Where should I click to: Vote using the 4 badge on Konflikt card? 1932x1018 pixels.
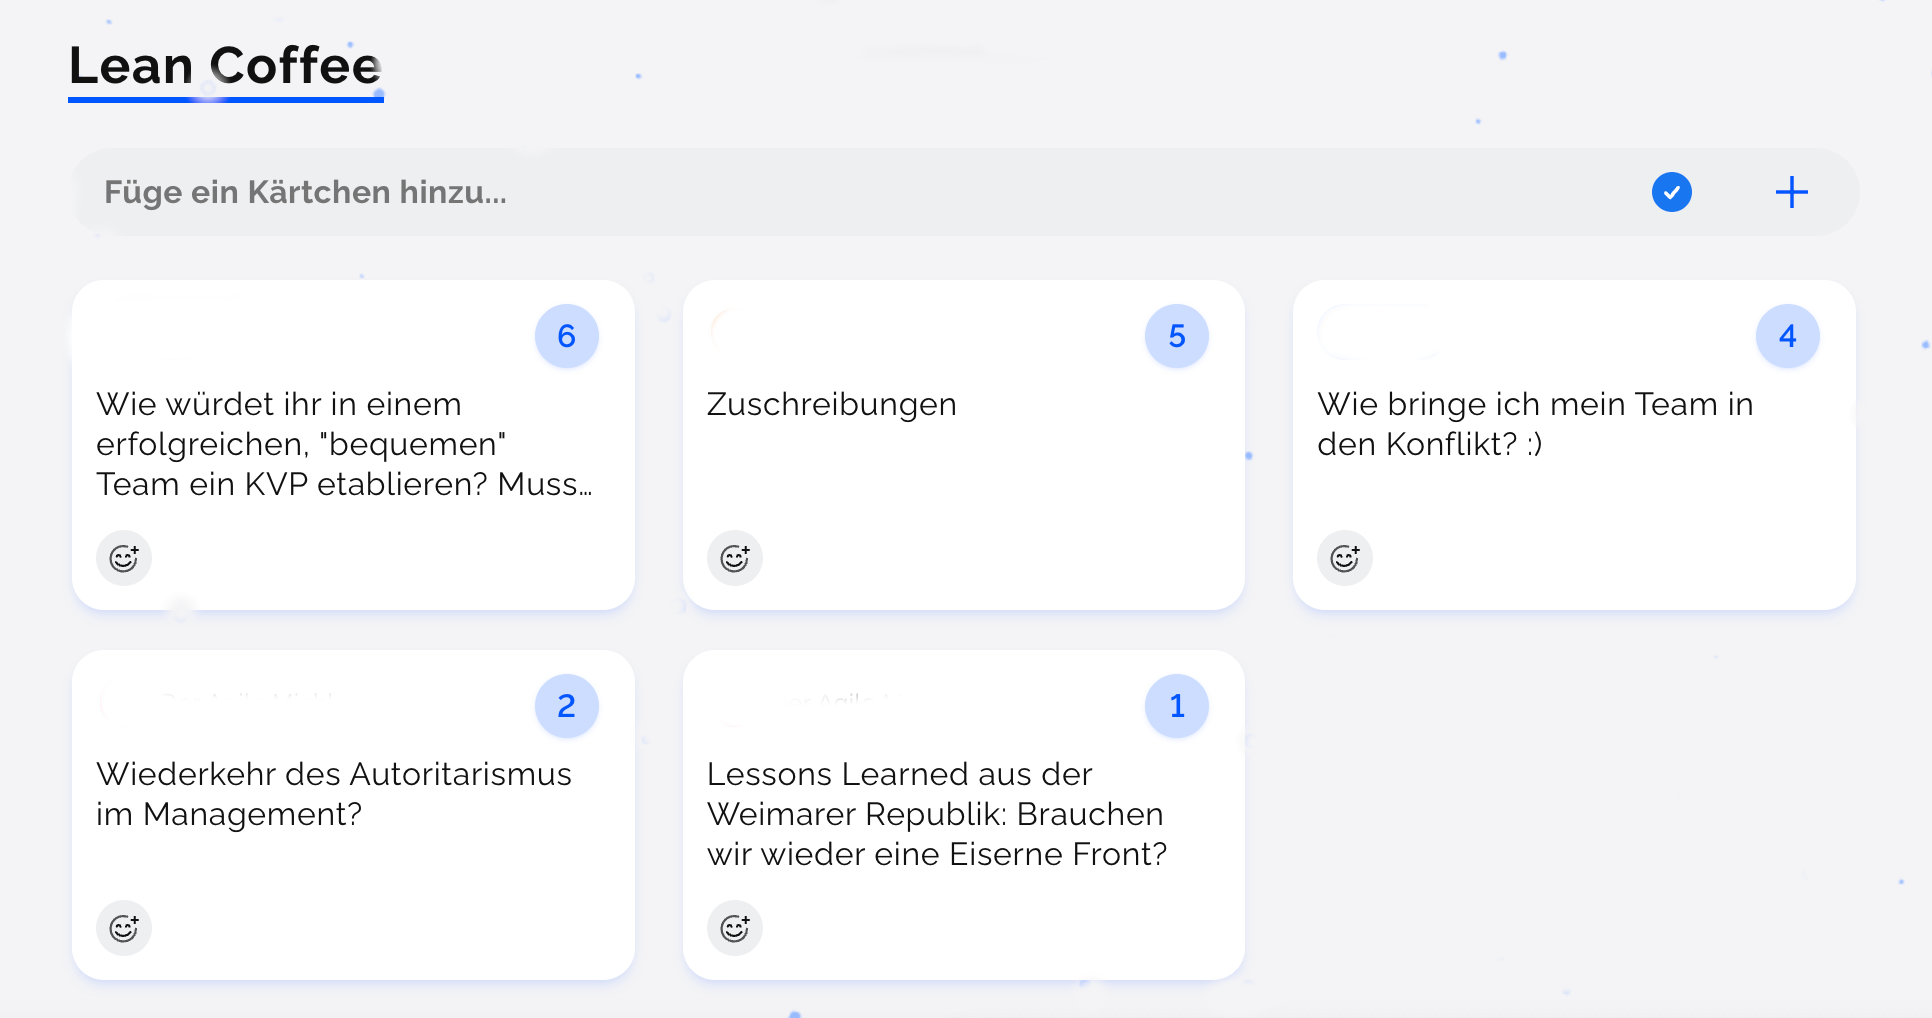click(1787, 336)
